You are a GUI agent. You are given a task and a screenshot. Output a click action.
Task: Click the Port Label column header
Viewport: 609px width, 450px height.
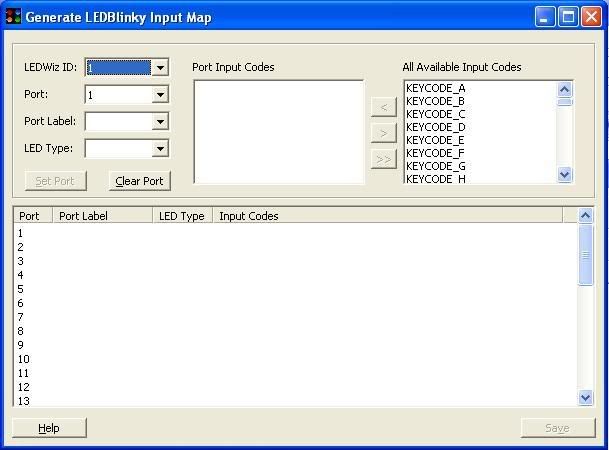click(x=102, y=216)
